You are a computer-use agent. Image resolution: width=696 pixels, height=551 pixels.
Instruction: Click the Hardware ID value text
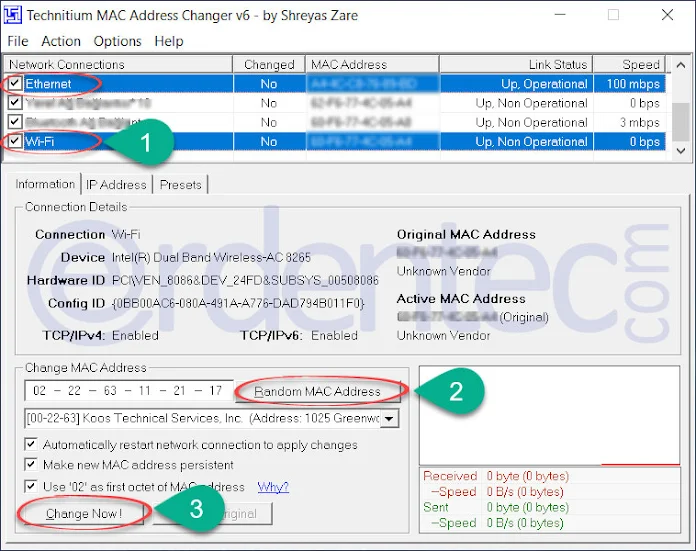click(x=245, y=281)
